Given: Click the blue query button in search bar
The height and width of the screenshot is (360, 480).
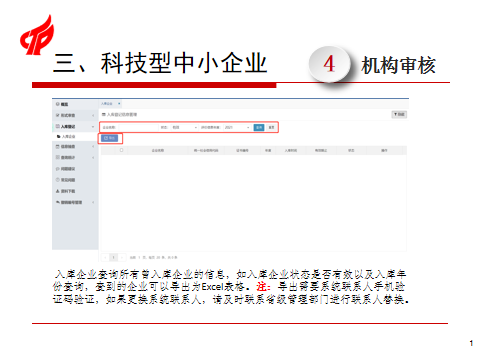Looking at the screenshot, I should (x=259, y=127).
